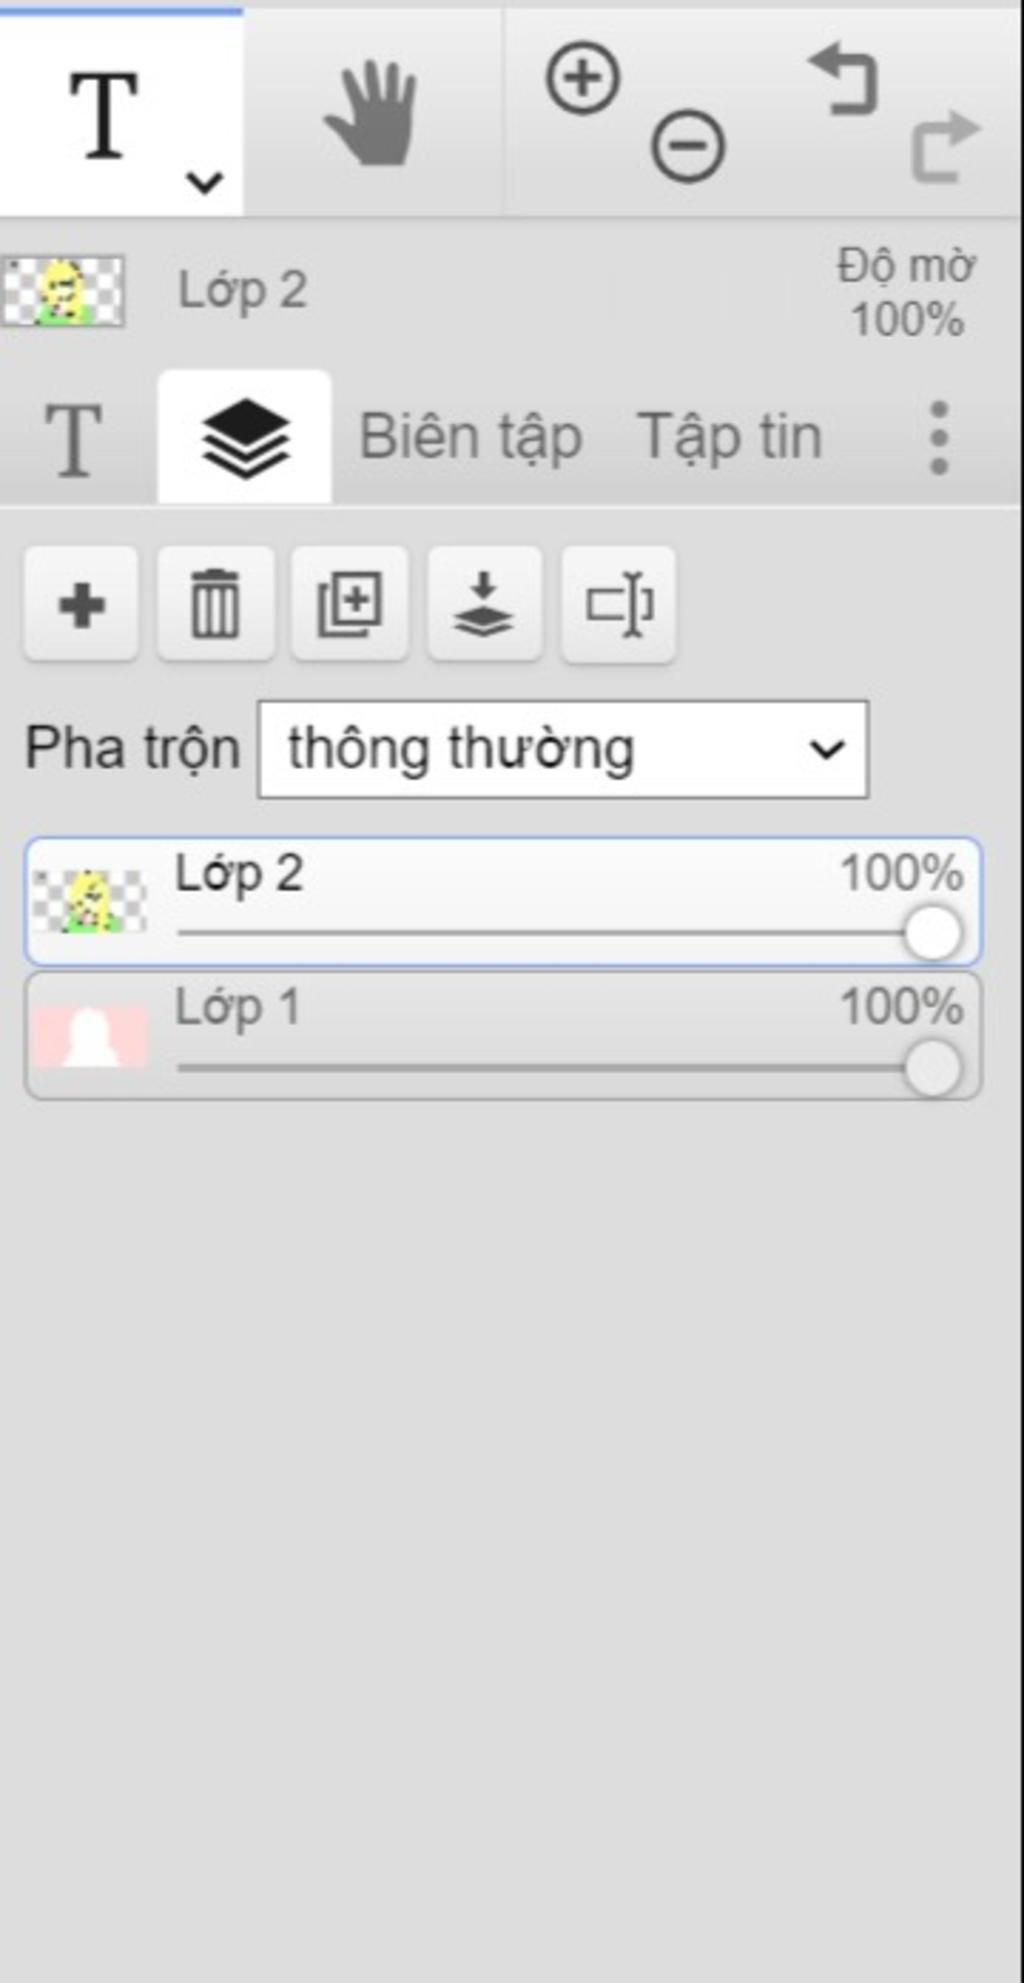
Task: Merge layer down icon
Action: point(484,604)
